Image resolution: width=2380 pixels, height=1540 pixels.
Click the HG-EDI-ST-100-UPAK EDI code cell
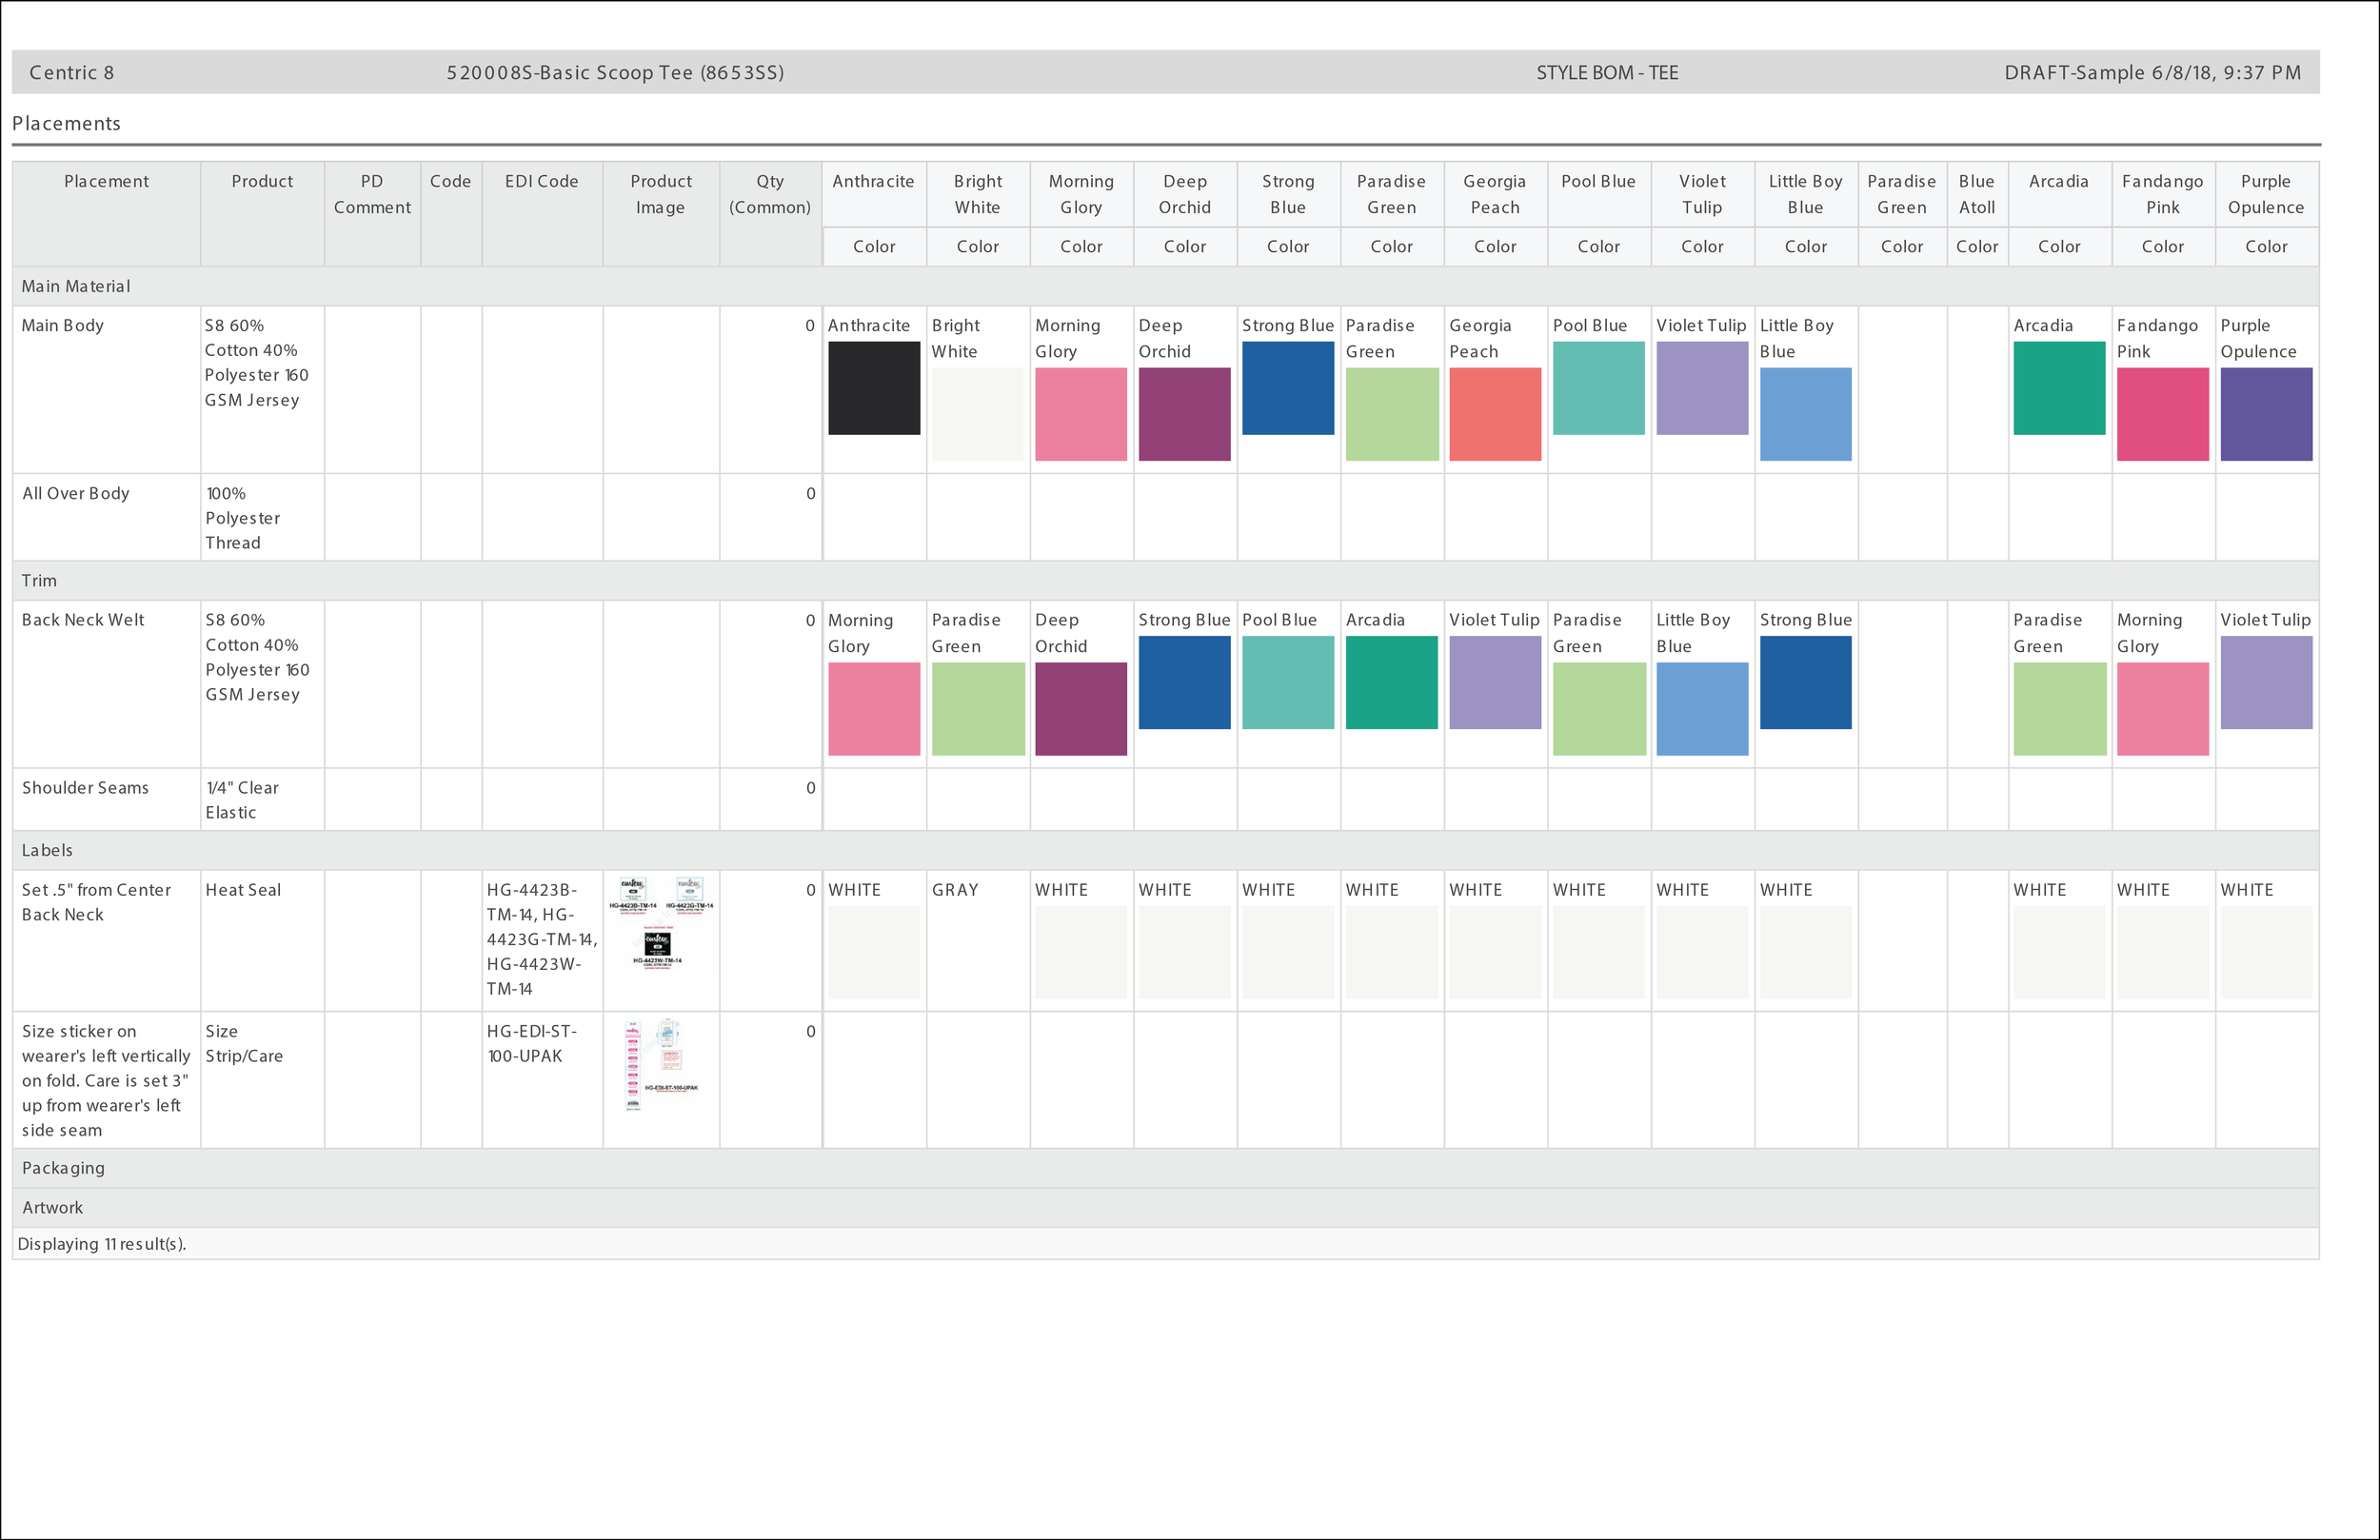[532, 1044]
